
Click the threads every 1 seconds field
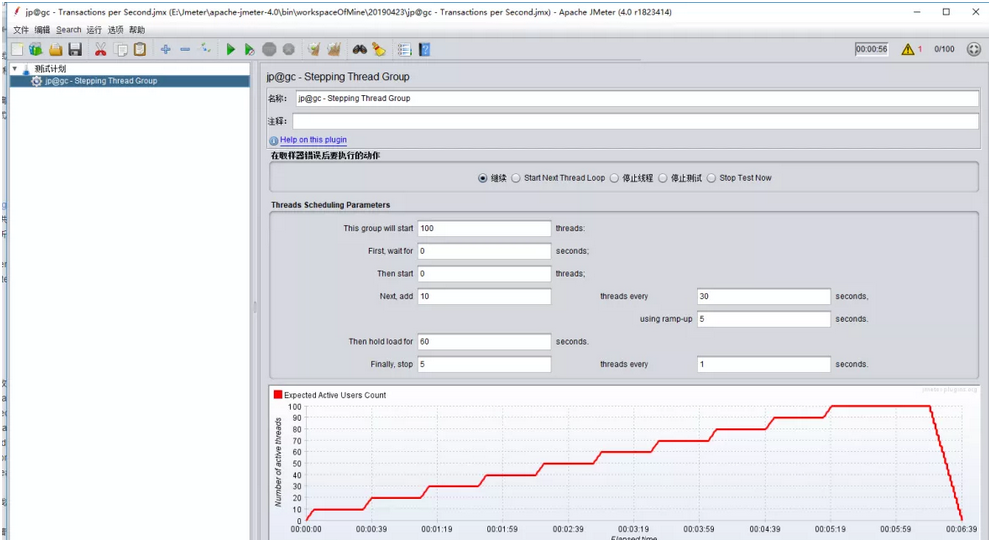coord(764,365)
